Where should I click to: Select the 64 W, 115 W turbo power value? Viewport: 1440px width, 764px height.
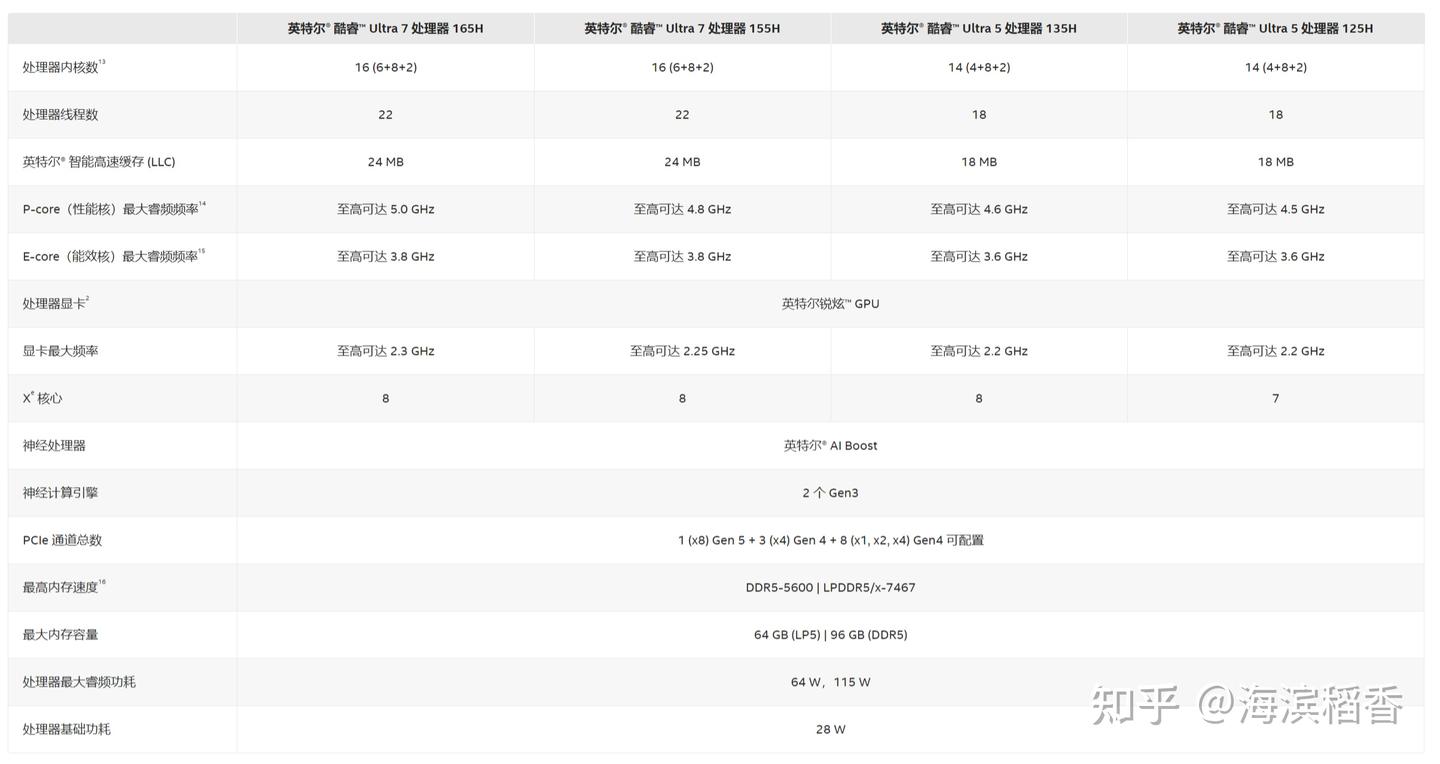(x=830, y=682)
